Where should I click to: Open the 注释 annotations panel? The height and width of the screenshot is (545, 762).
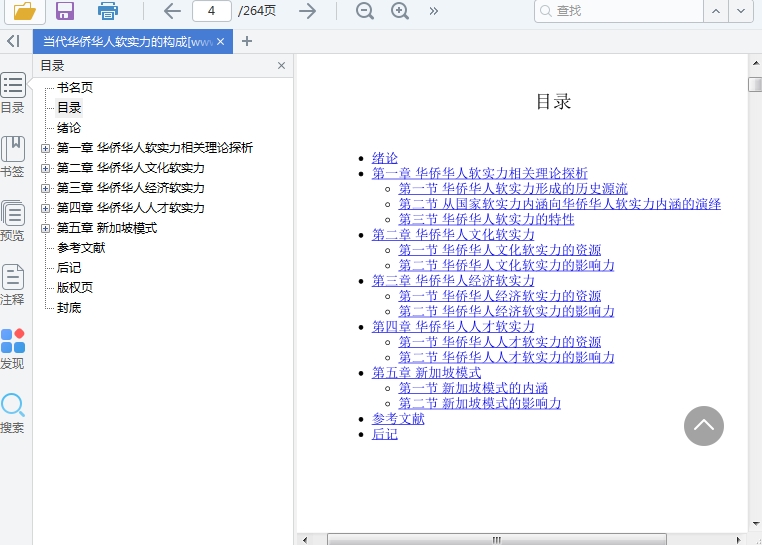13,285
